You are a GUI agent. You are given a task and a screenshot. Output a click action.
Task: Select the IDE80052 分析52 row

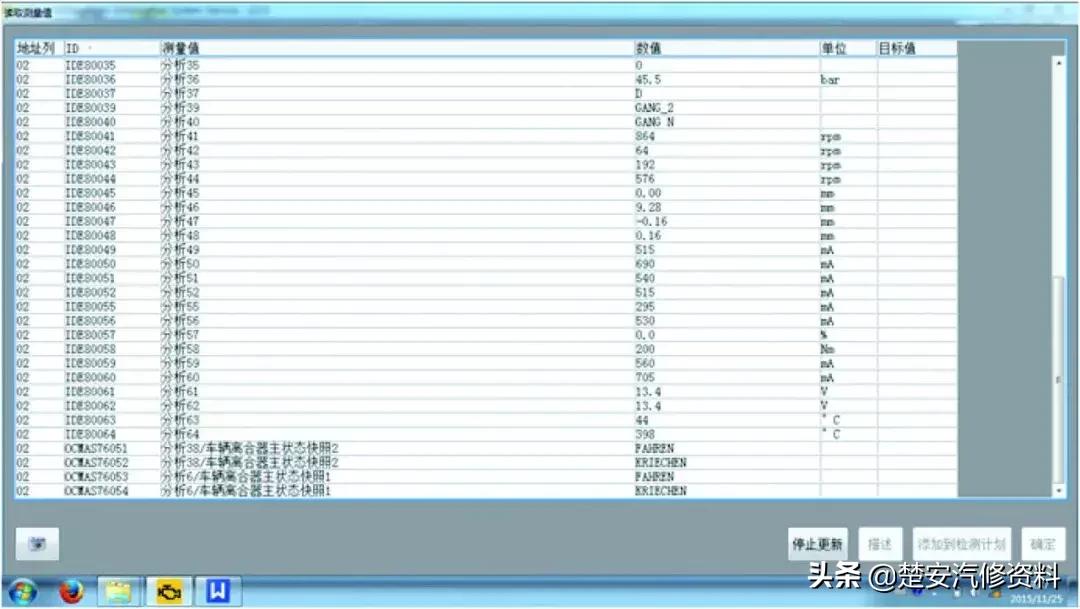click(486, 292)
